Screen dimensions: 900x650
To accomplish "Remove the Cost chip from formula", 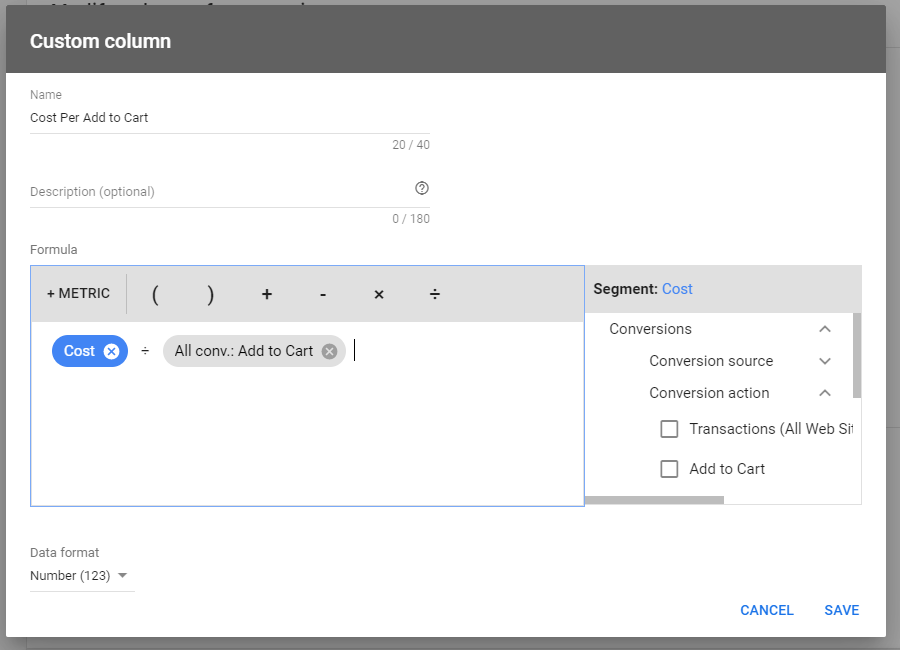I will (x=111, y=351).
